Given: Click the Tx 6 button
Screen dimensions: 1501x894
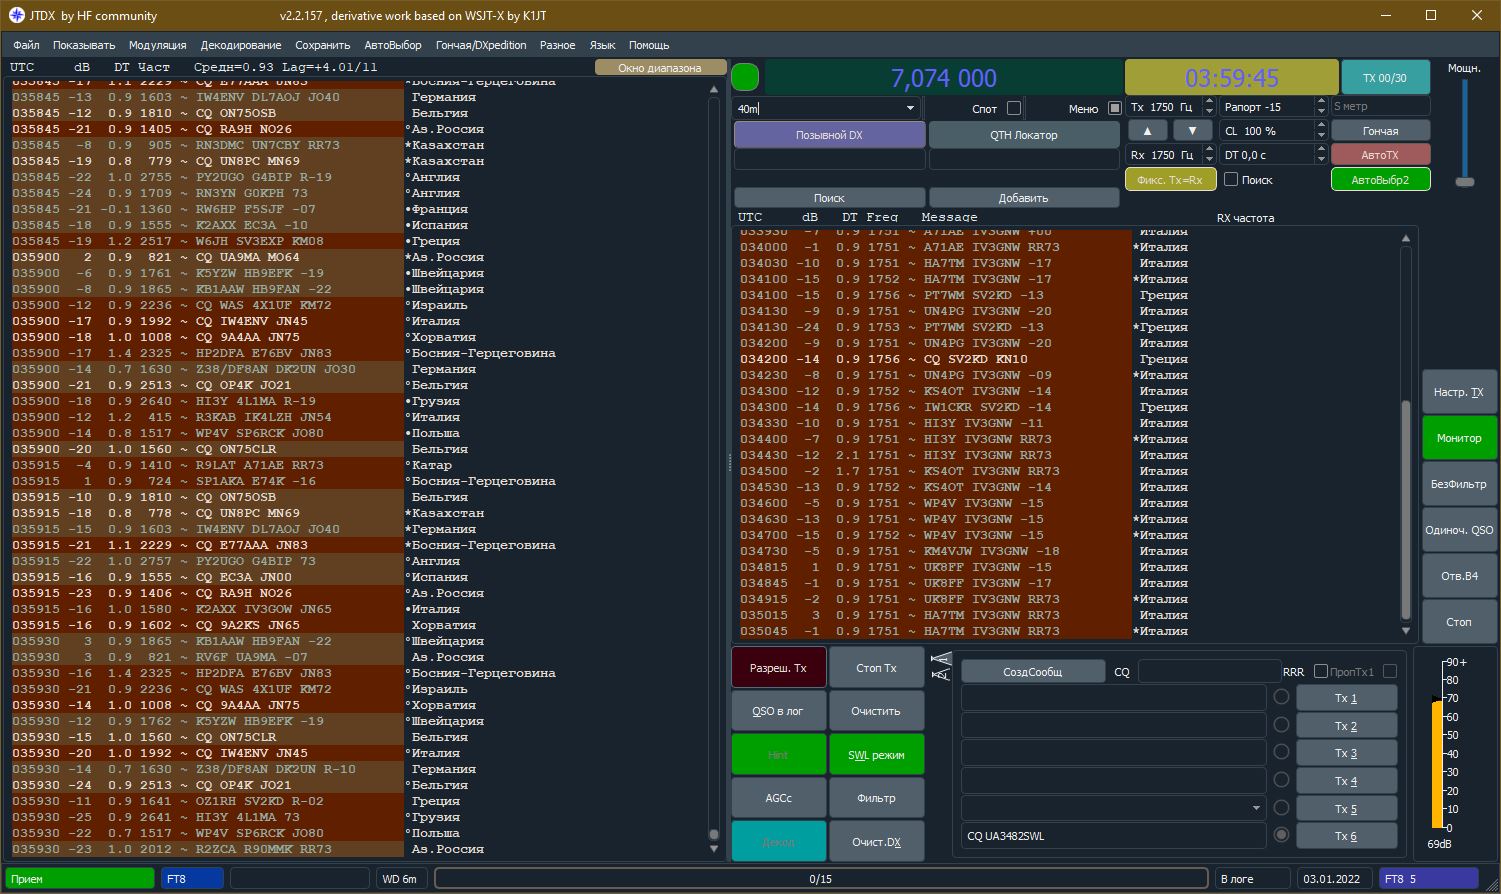Looking at the screenshot, I should click(x=1346, y=836).
